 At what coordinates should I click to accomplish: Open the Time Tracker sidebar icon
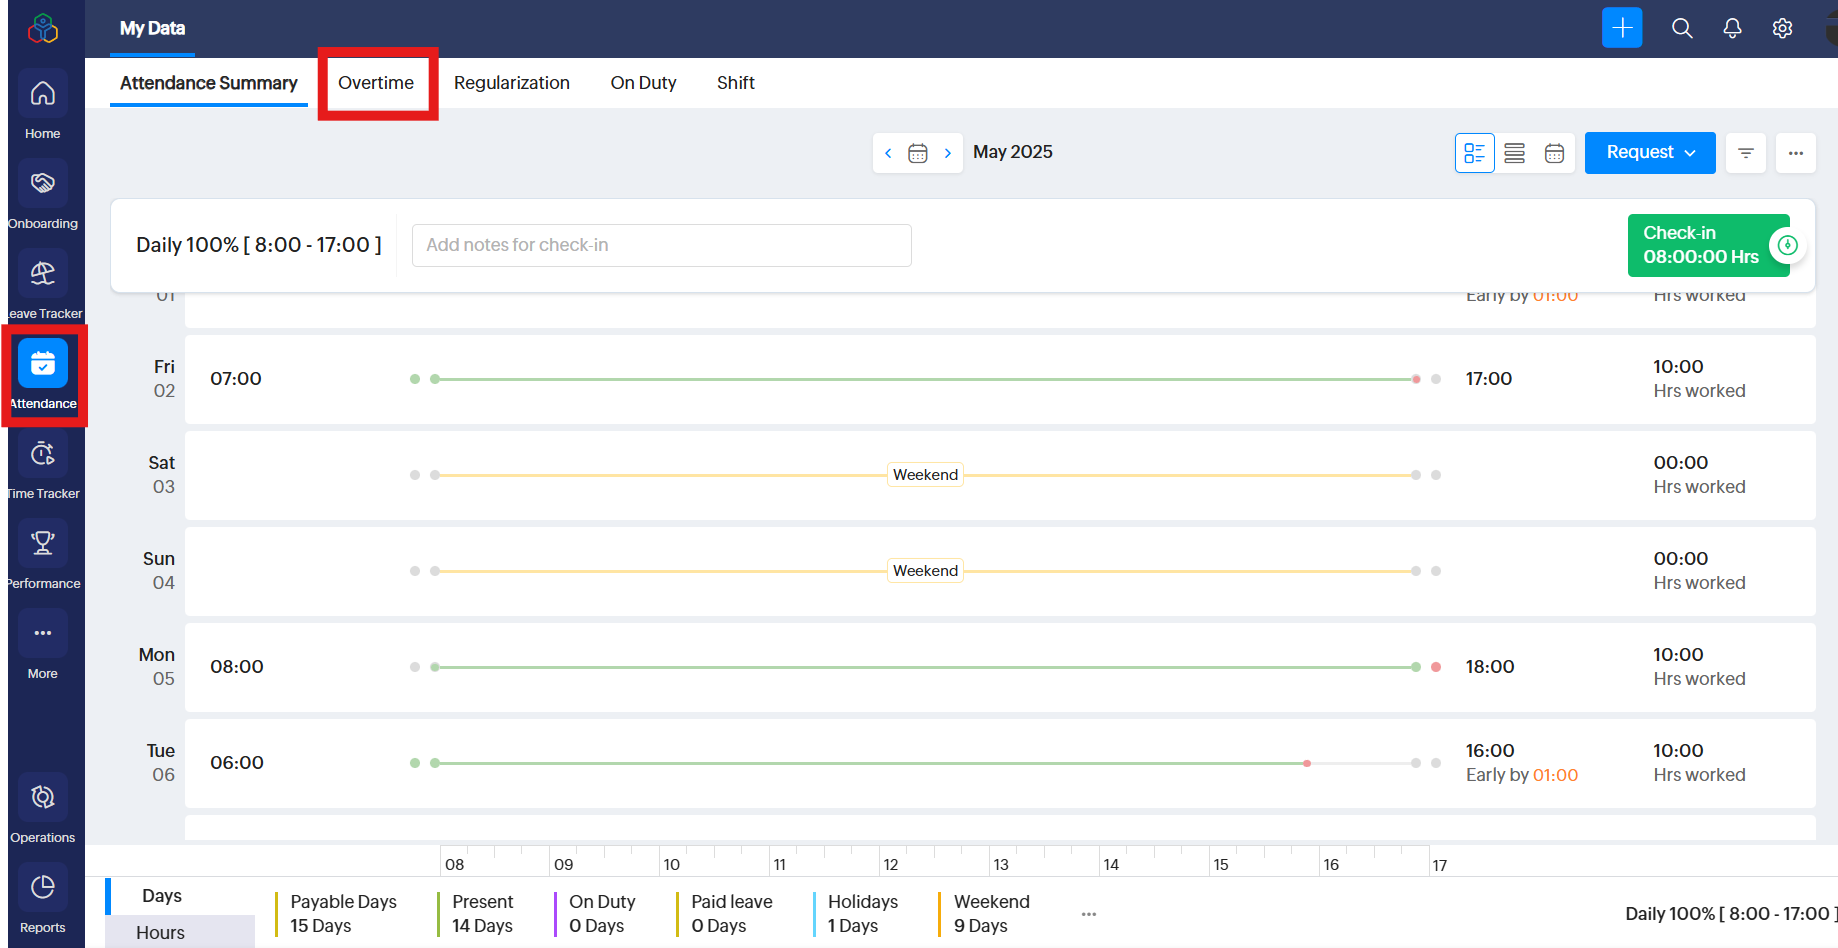pyautogui.click(x=42, y=454)
